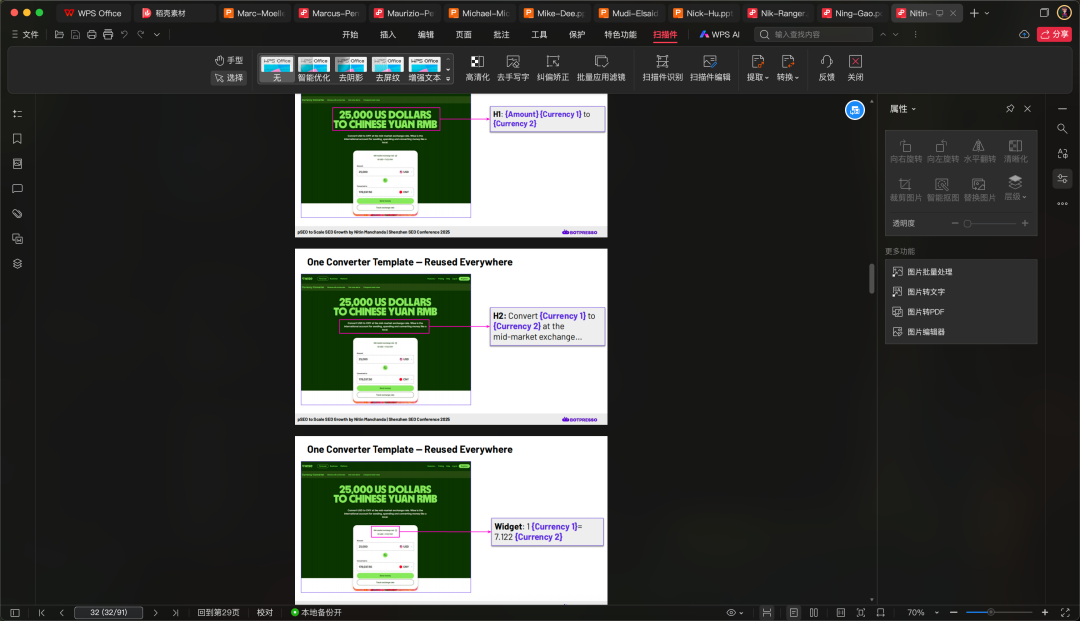Open the 批注 ribbon tab
Viewport: 1080px width, 621px height.
click(501, 34)
